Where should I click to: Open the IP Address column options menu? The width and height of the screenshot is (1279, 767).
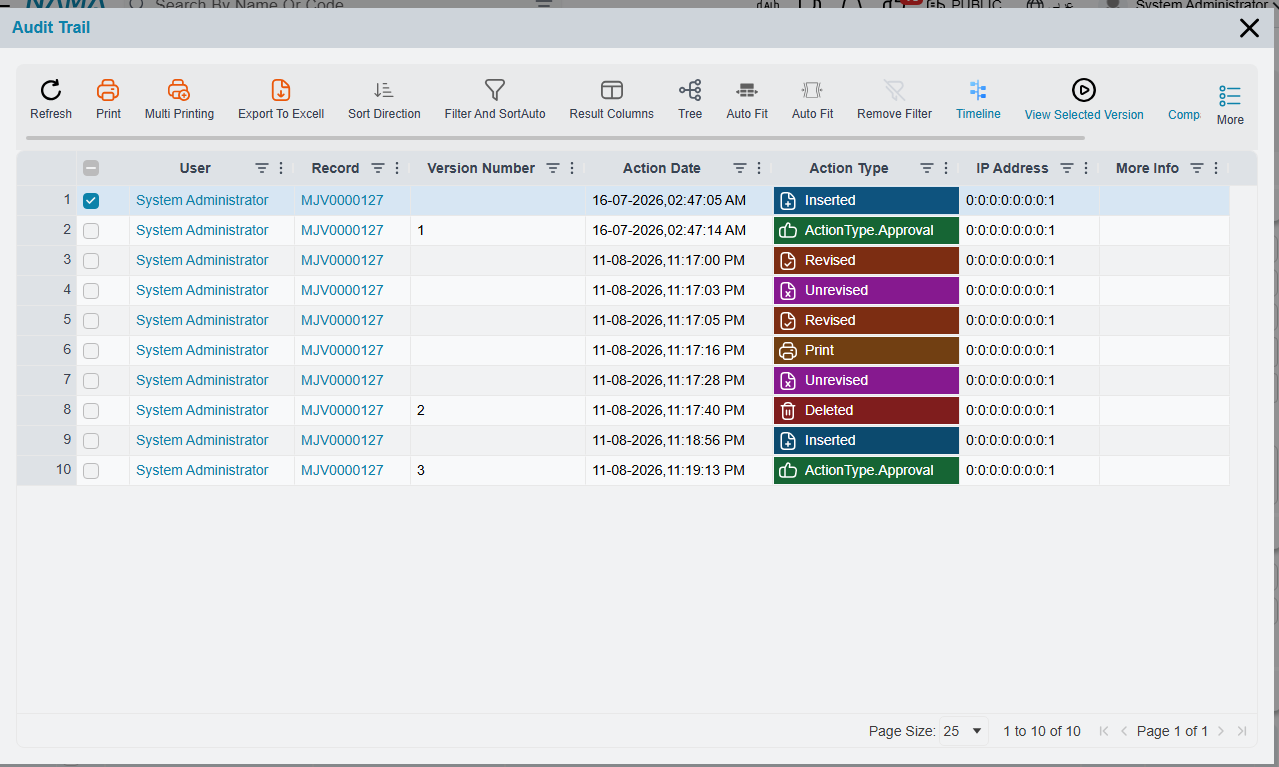(x=1086, y=168)
